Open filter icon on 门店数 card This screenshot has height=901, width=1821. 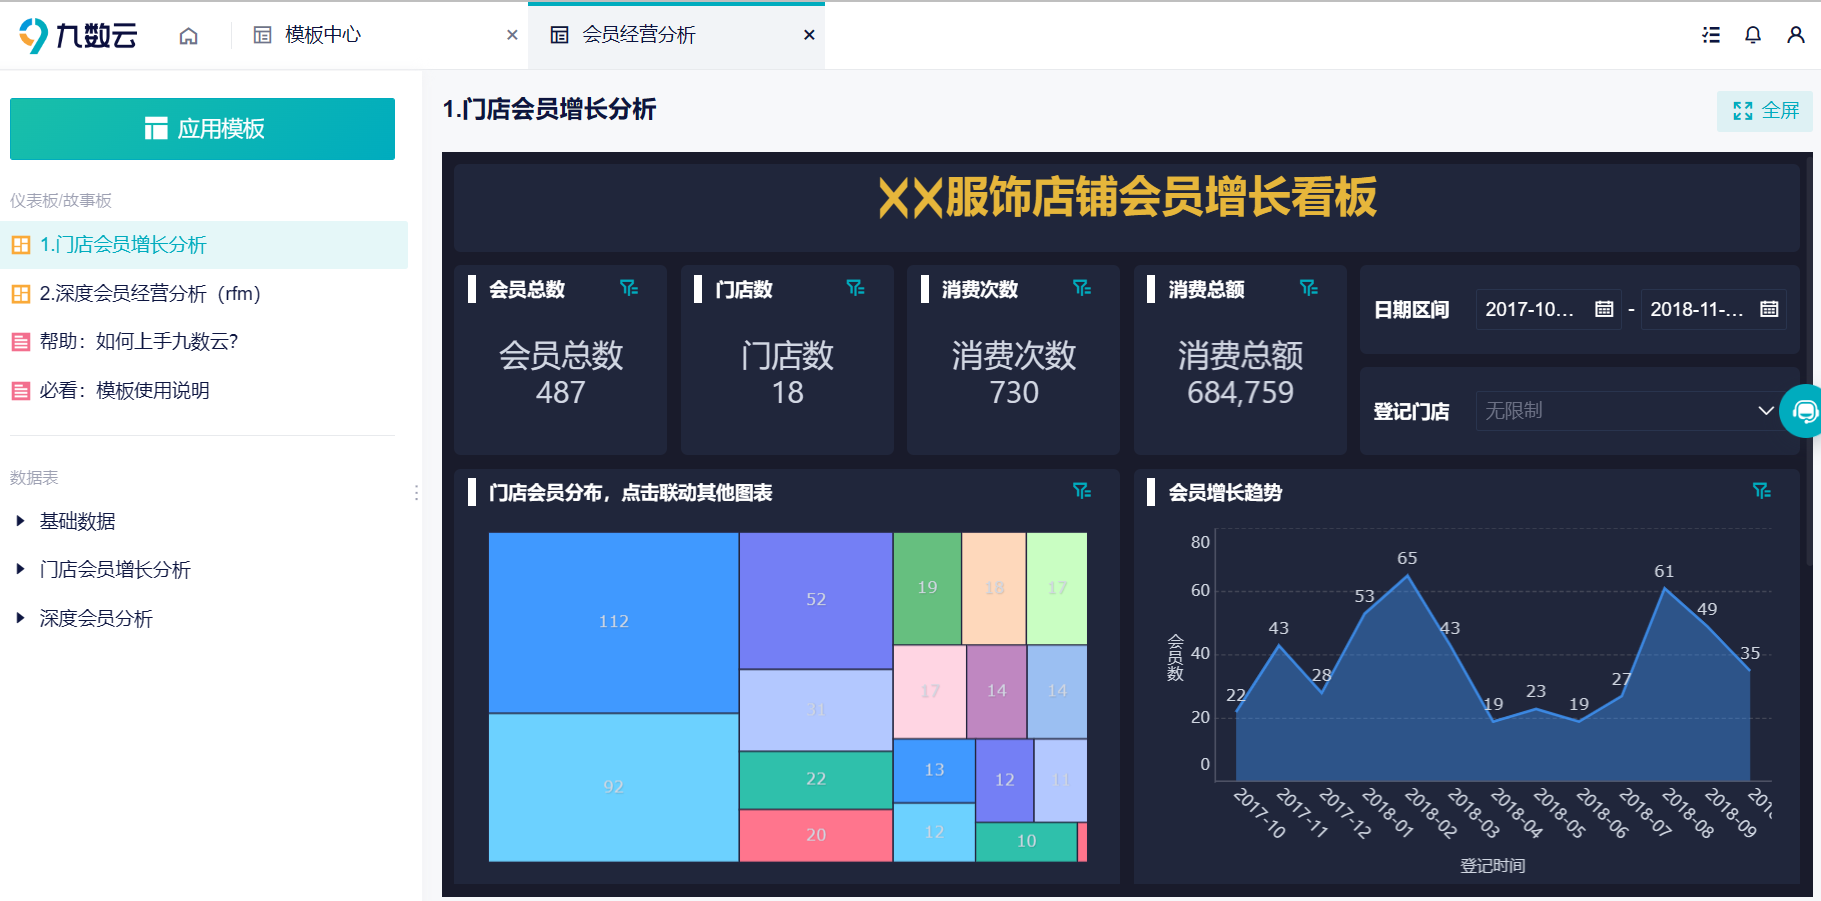(x=856, y=289)
